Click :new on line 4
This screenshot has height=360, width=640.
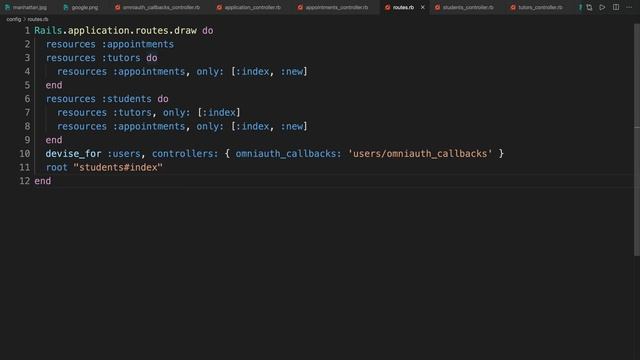point(292,71)
